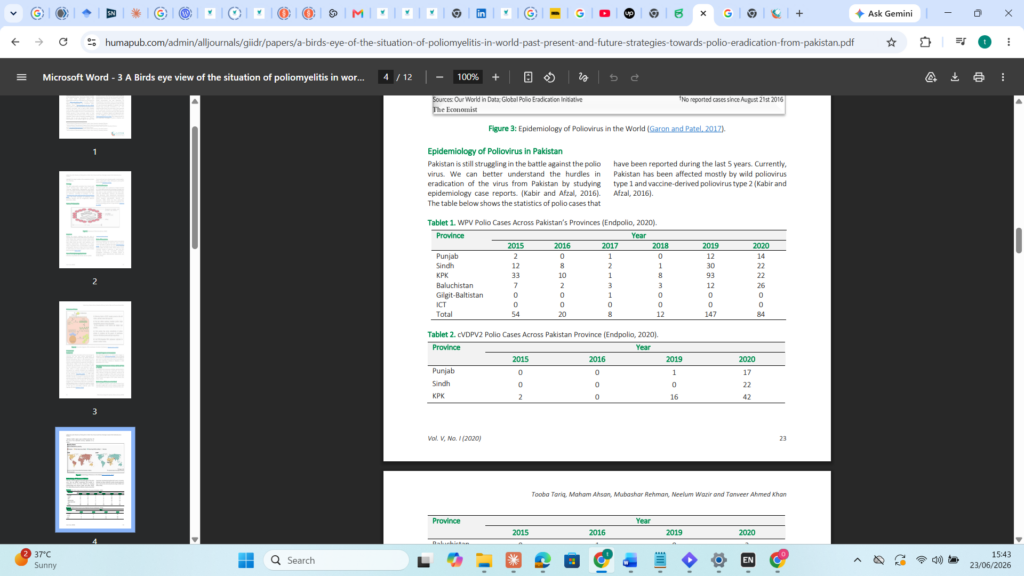Open Chrome three-dot menu

point(1009,42)
